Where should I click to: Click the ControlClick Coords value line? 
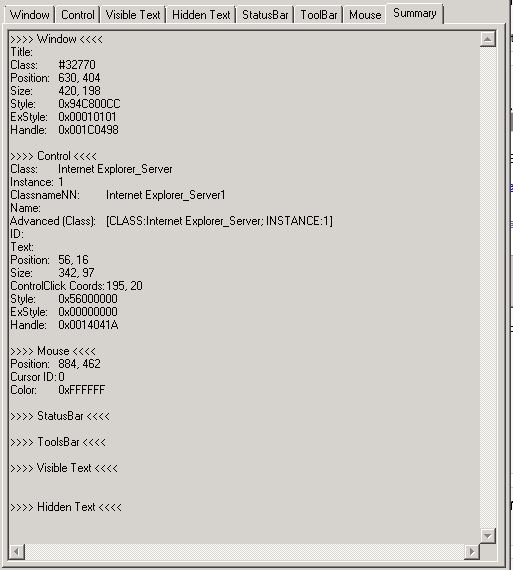[x=76, y=286]
